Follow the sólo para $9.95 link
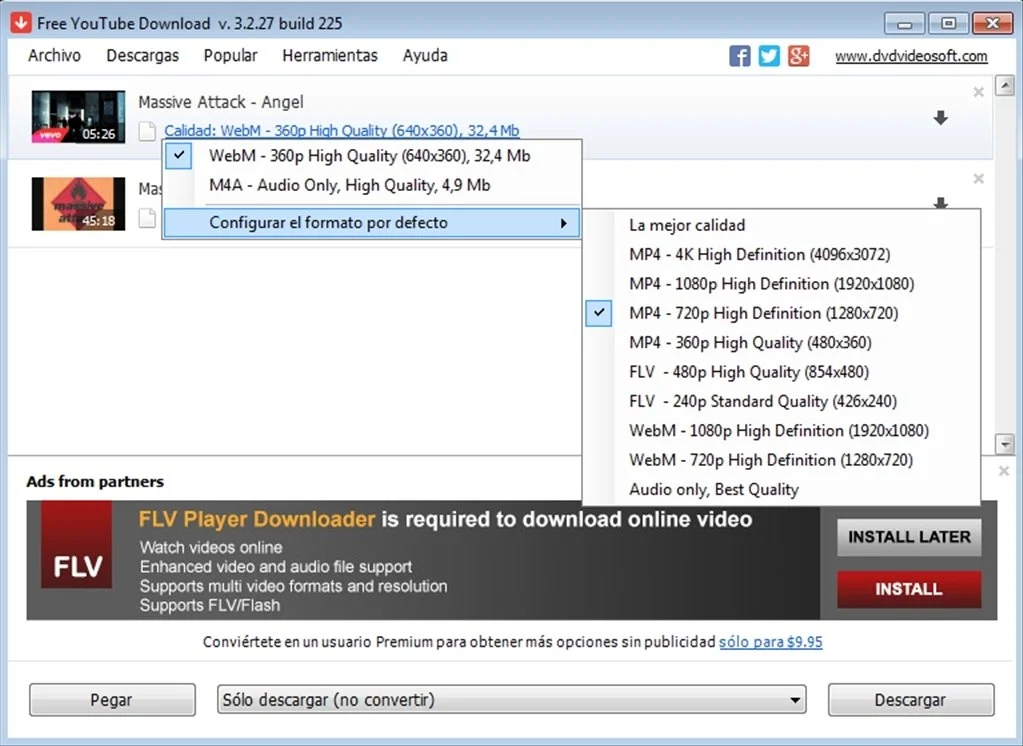Image resolution: width=1023 pixels, height=746 pixels. point(770,641)
